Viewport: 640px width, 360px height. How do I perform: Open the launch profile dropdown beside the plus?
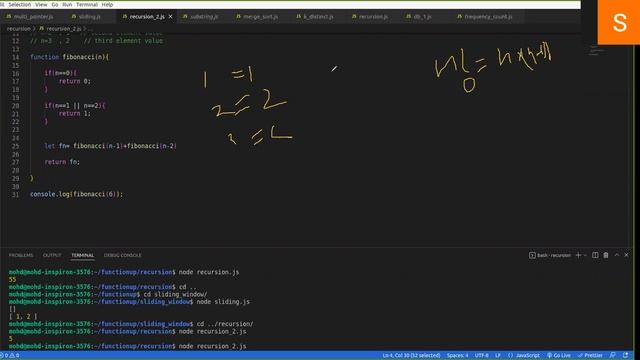[585, 256]
